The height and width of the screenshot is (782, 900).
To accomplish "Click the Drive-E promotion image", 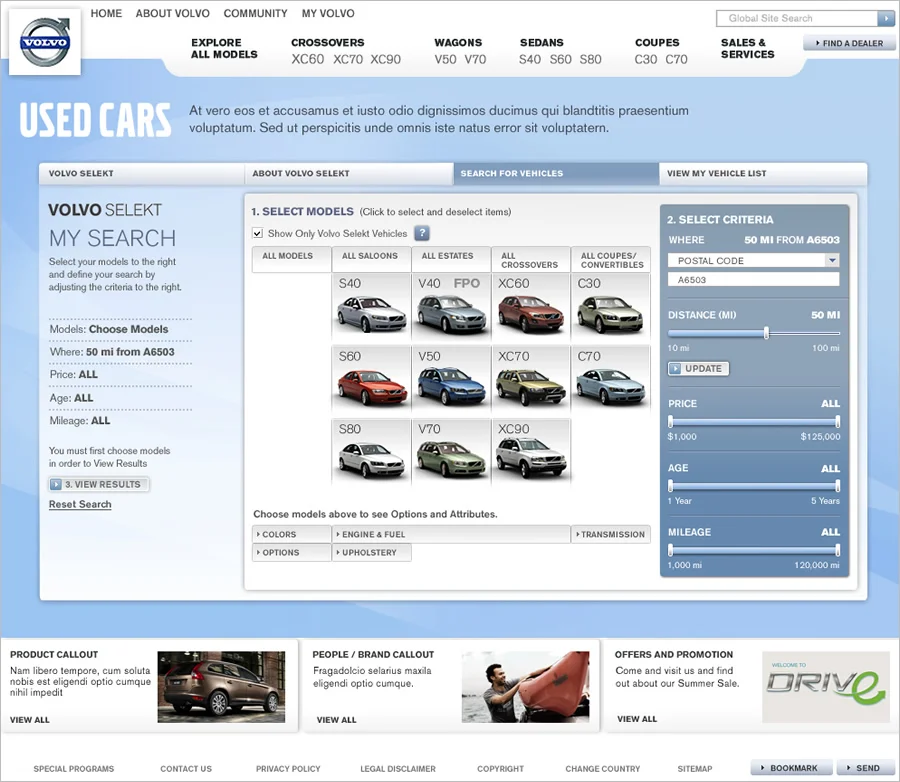I will tap(825, 687).
